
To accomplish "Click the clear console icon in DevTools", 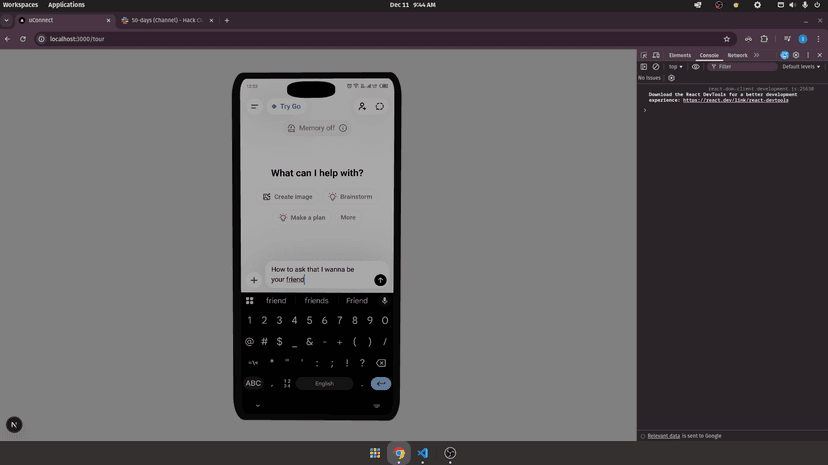I will pyautogui.click(x=656, y=67).
